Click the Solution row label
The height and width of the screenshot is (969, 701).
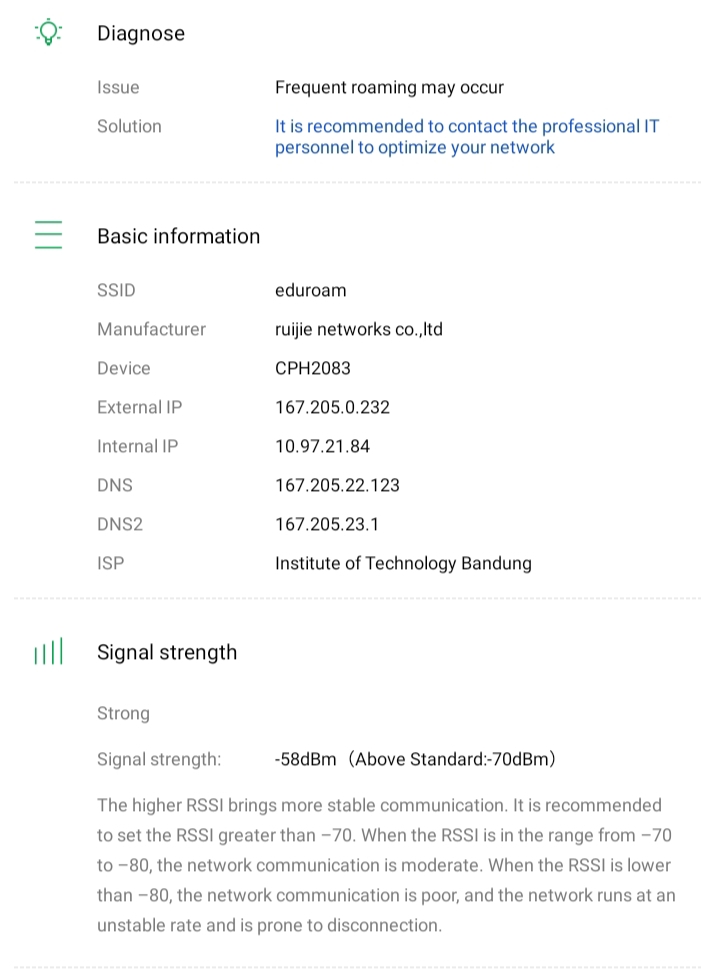(x=129, y=127)
